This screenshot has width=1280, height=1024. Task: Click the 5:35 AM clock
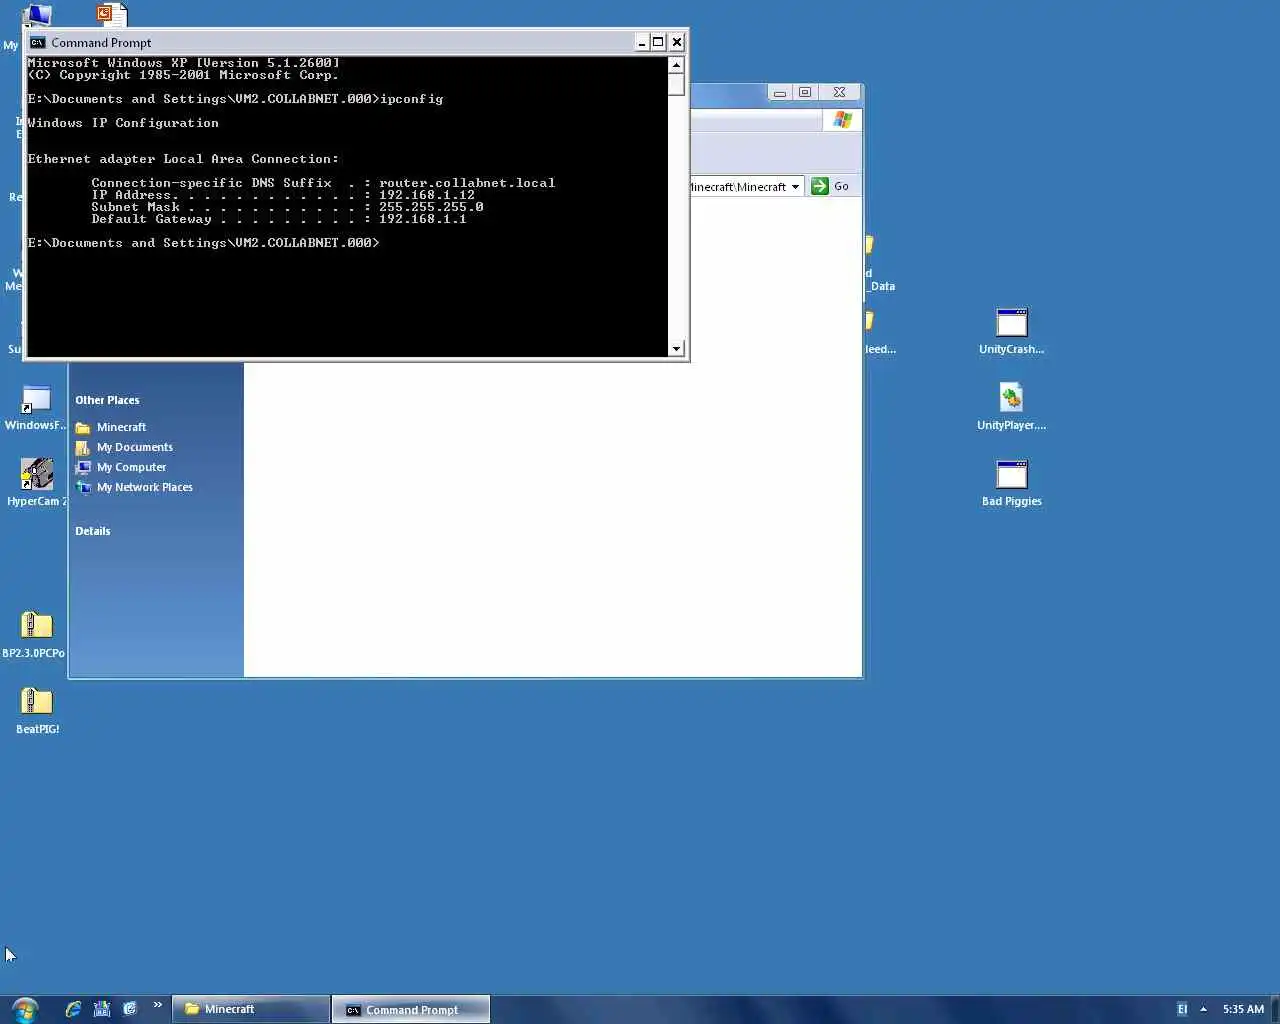point(1243,1009)
